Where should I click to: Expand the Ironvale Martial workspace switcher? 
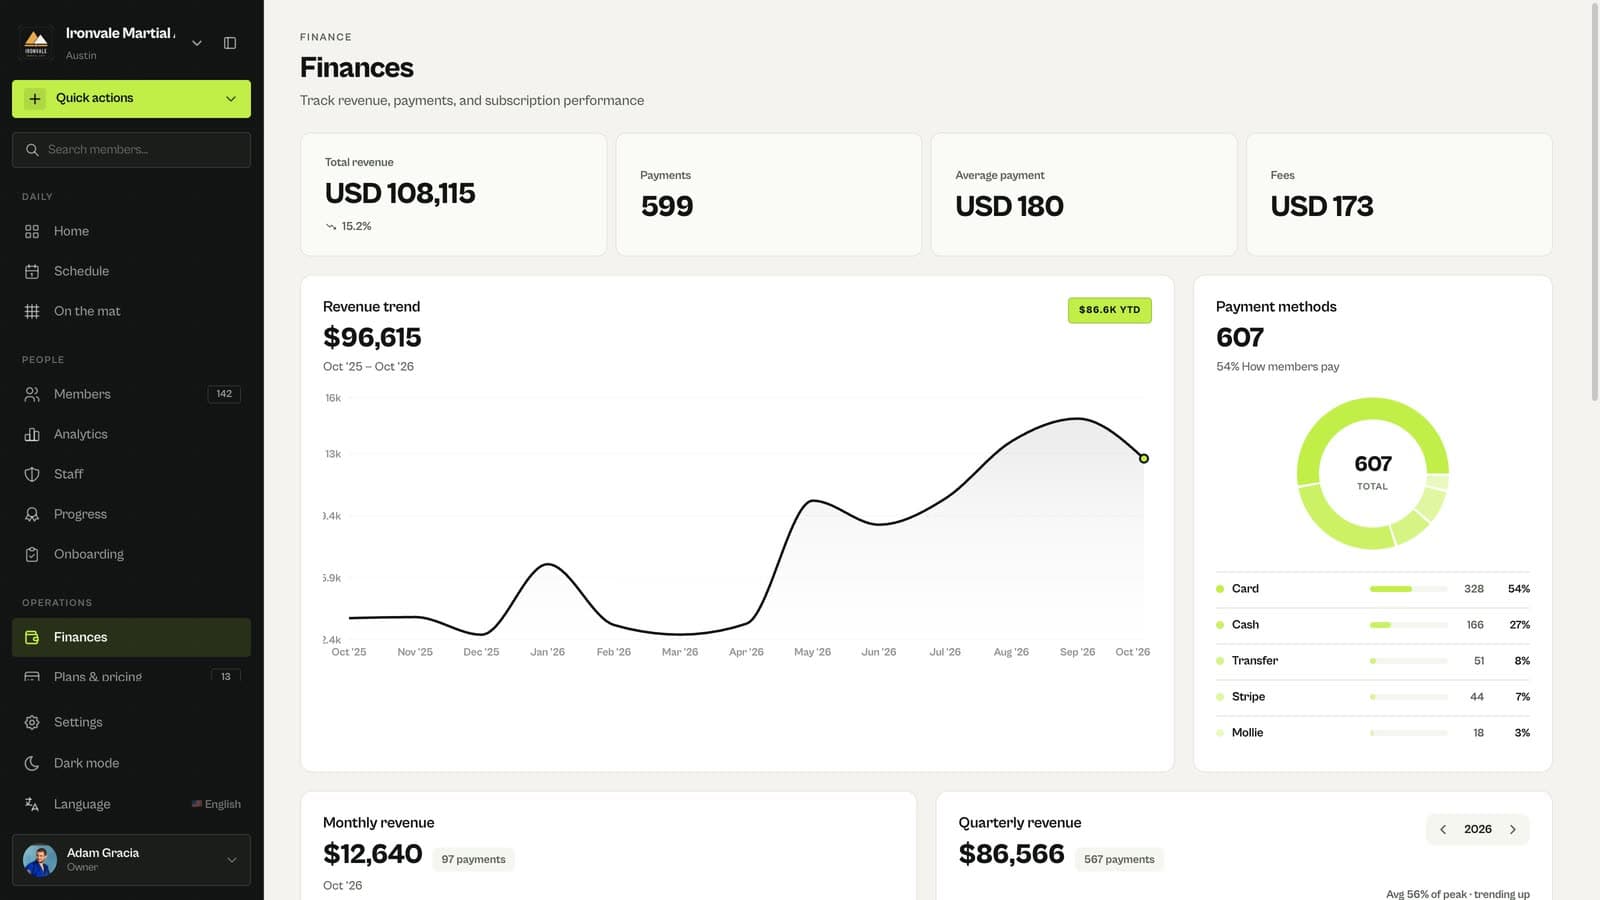[197, 43]
